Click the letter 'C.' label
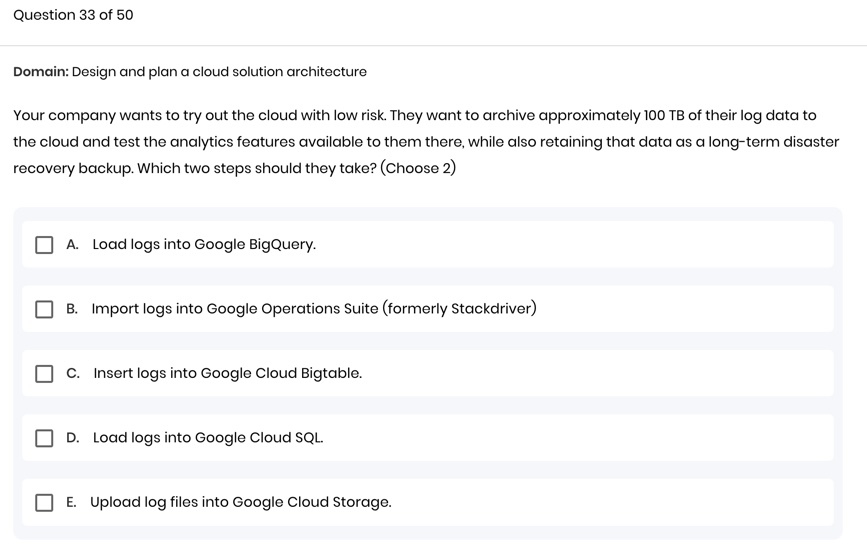Viewport: 867px width, 553px height. 73,374
